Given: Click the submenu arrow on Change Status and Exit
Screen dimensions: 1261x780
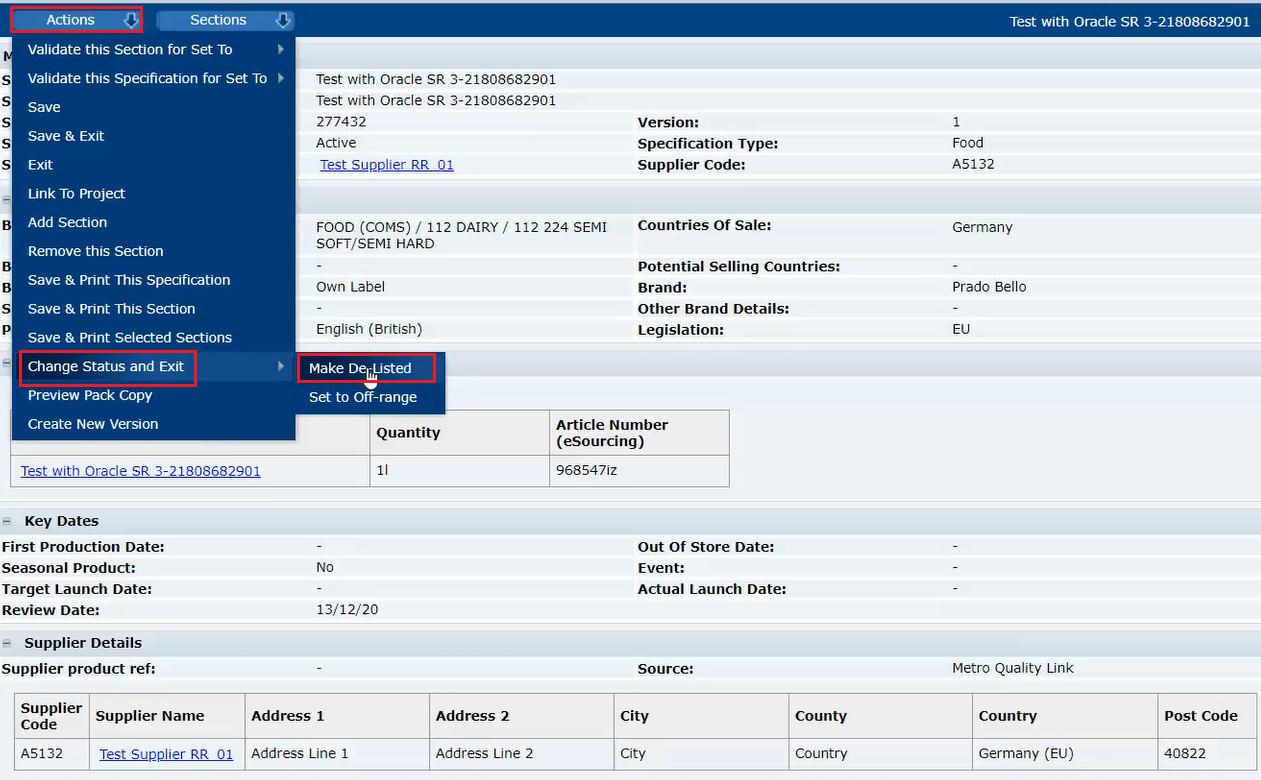Looking at the screenshot, I should [x=283, y=367].
